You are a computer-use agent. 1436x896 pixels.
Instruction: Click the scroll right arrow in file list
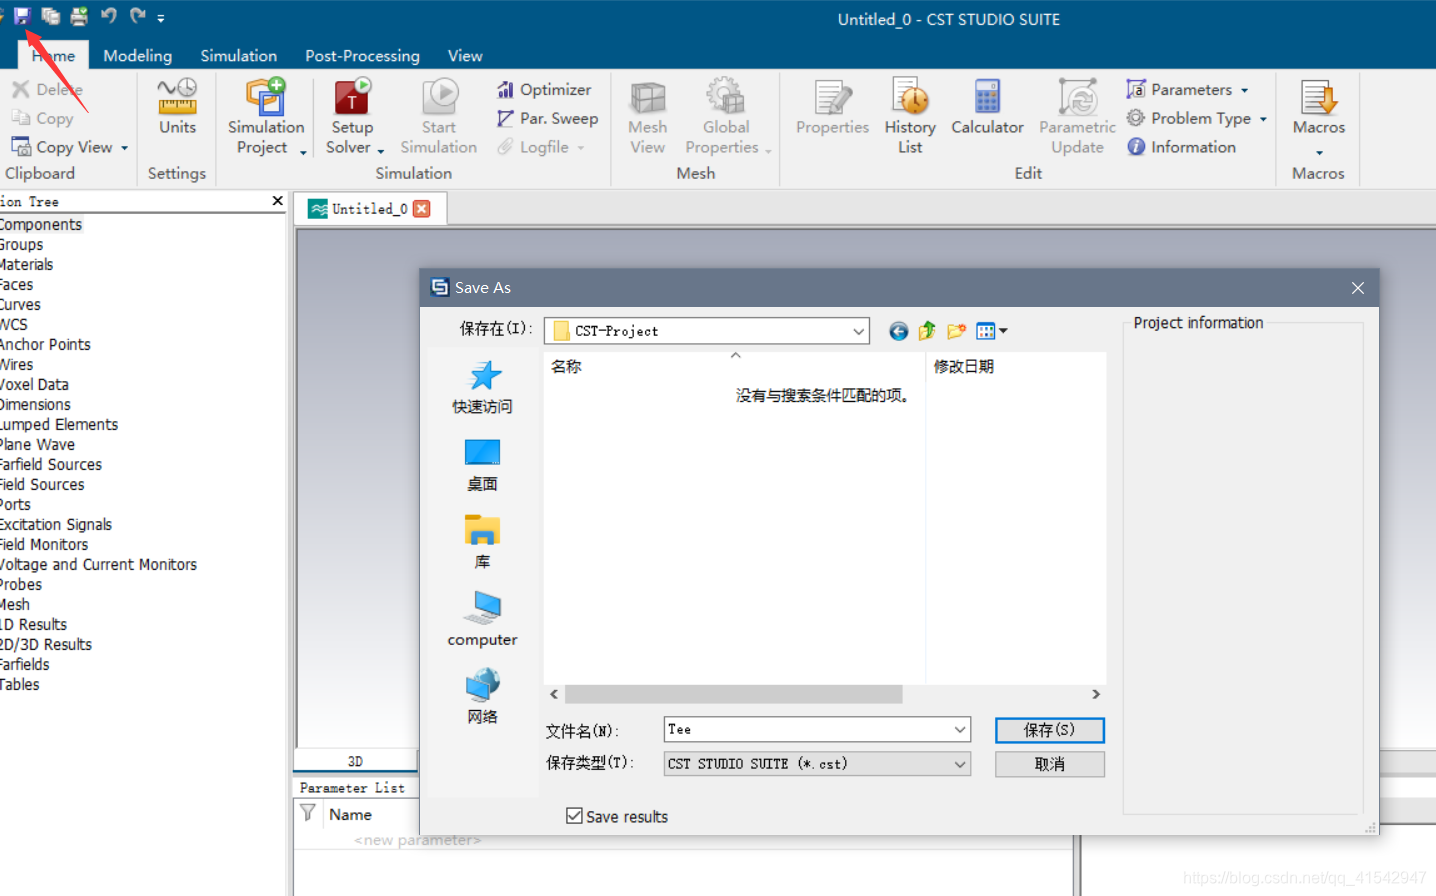pos(1096,694)
